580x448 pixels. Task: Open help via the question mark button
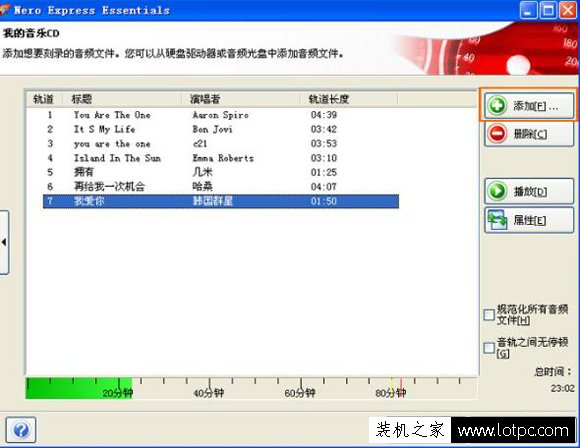(x=21, y=430)
